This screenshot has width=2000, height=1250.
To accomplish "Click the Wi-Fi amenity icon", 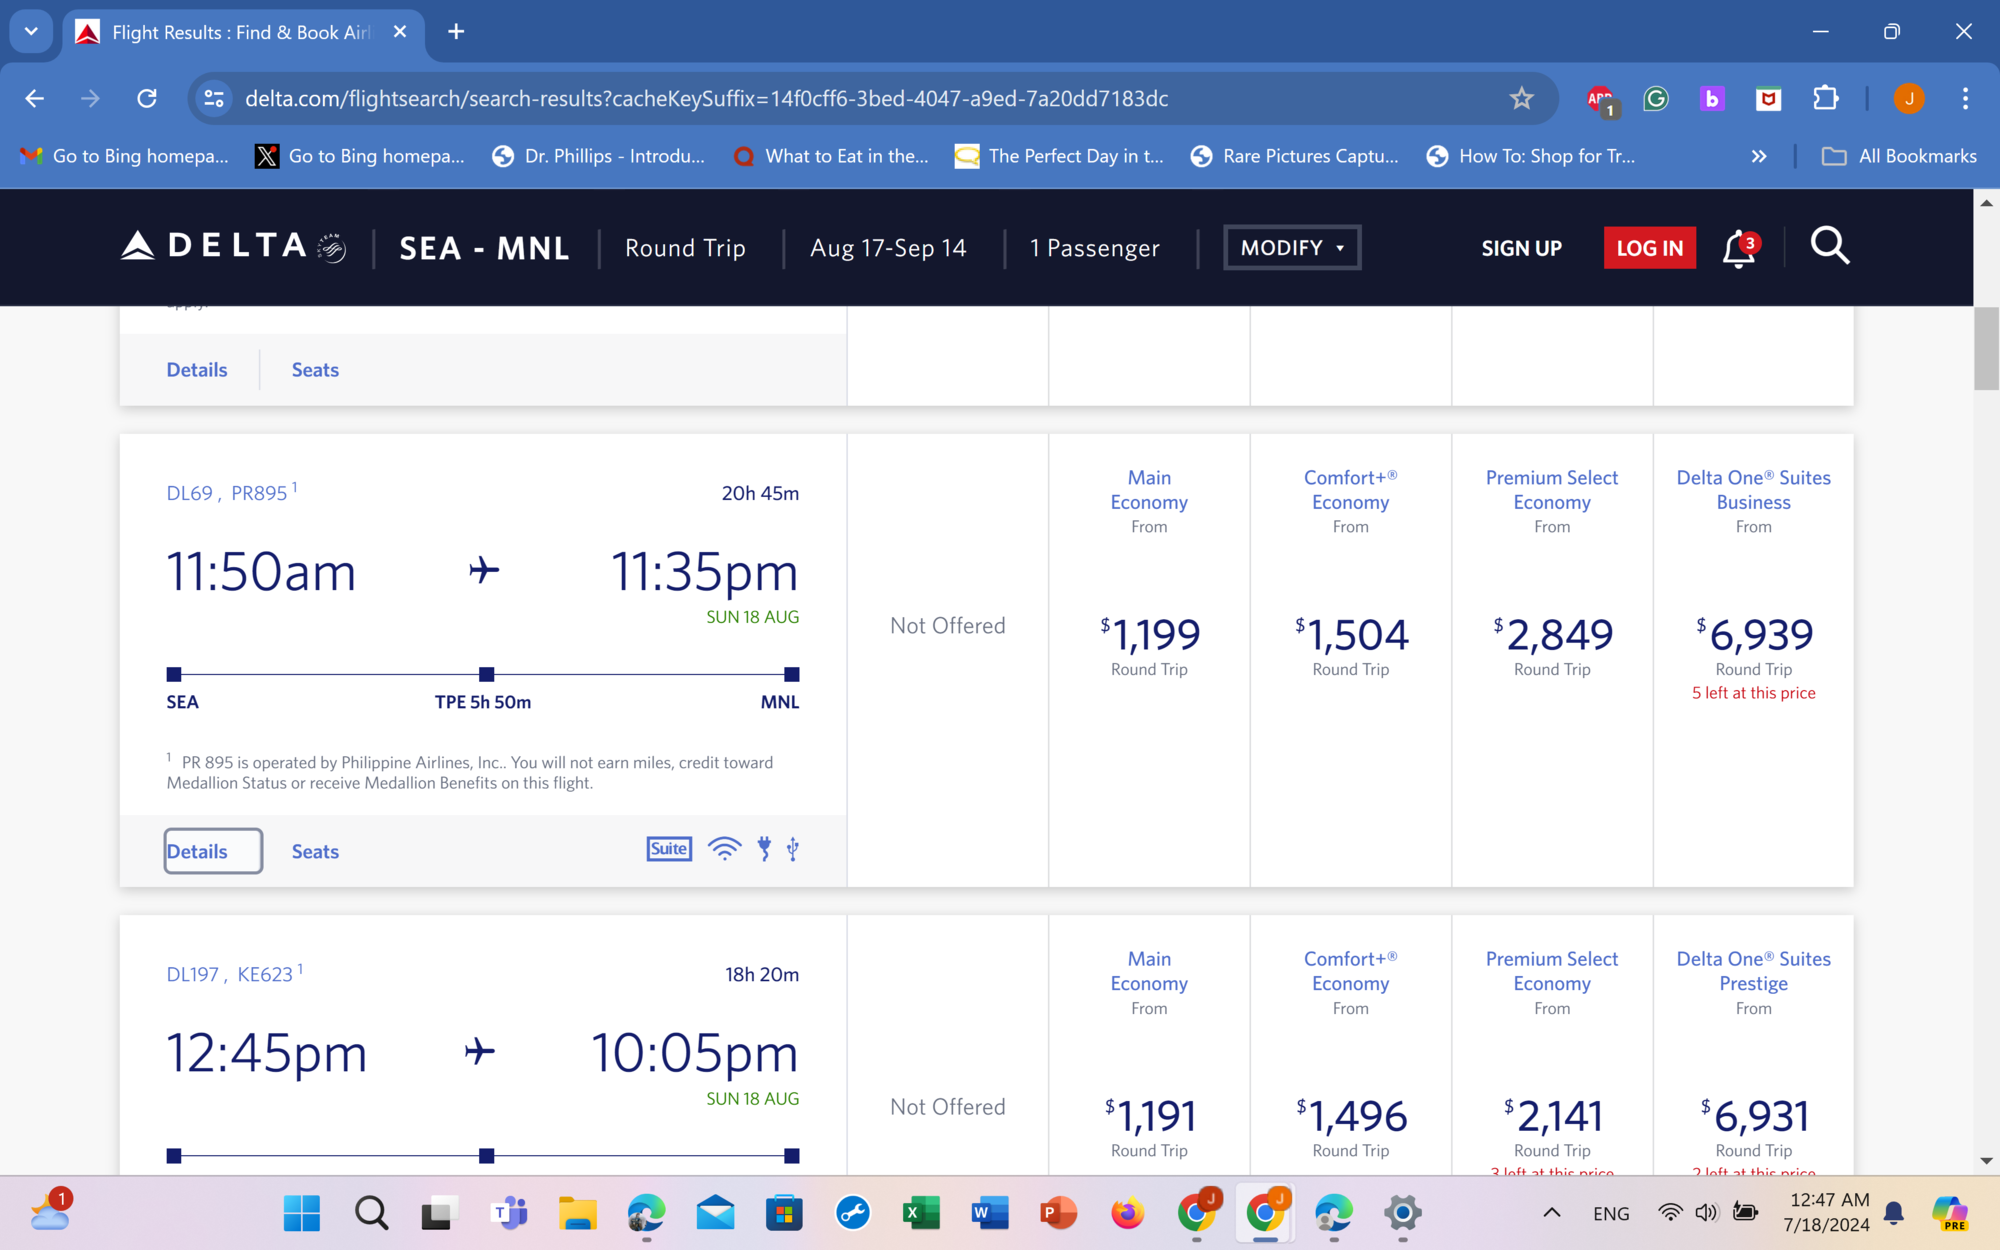I will pyautogui.click(x=724, y=850).
